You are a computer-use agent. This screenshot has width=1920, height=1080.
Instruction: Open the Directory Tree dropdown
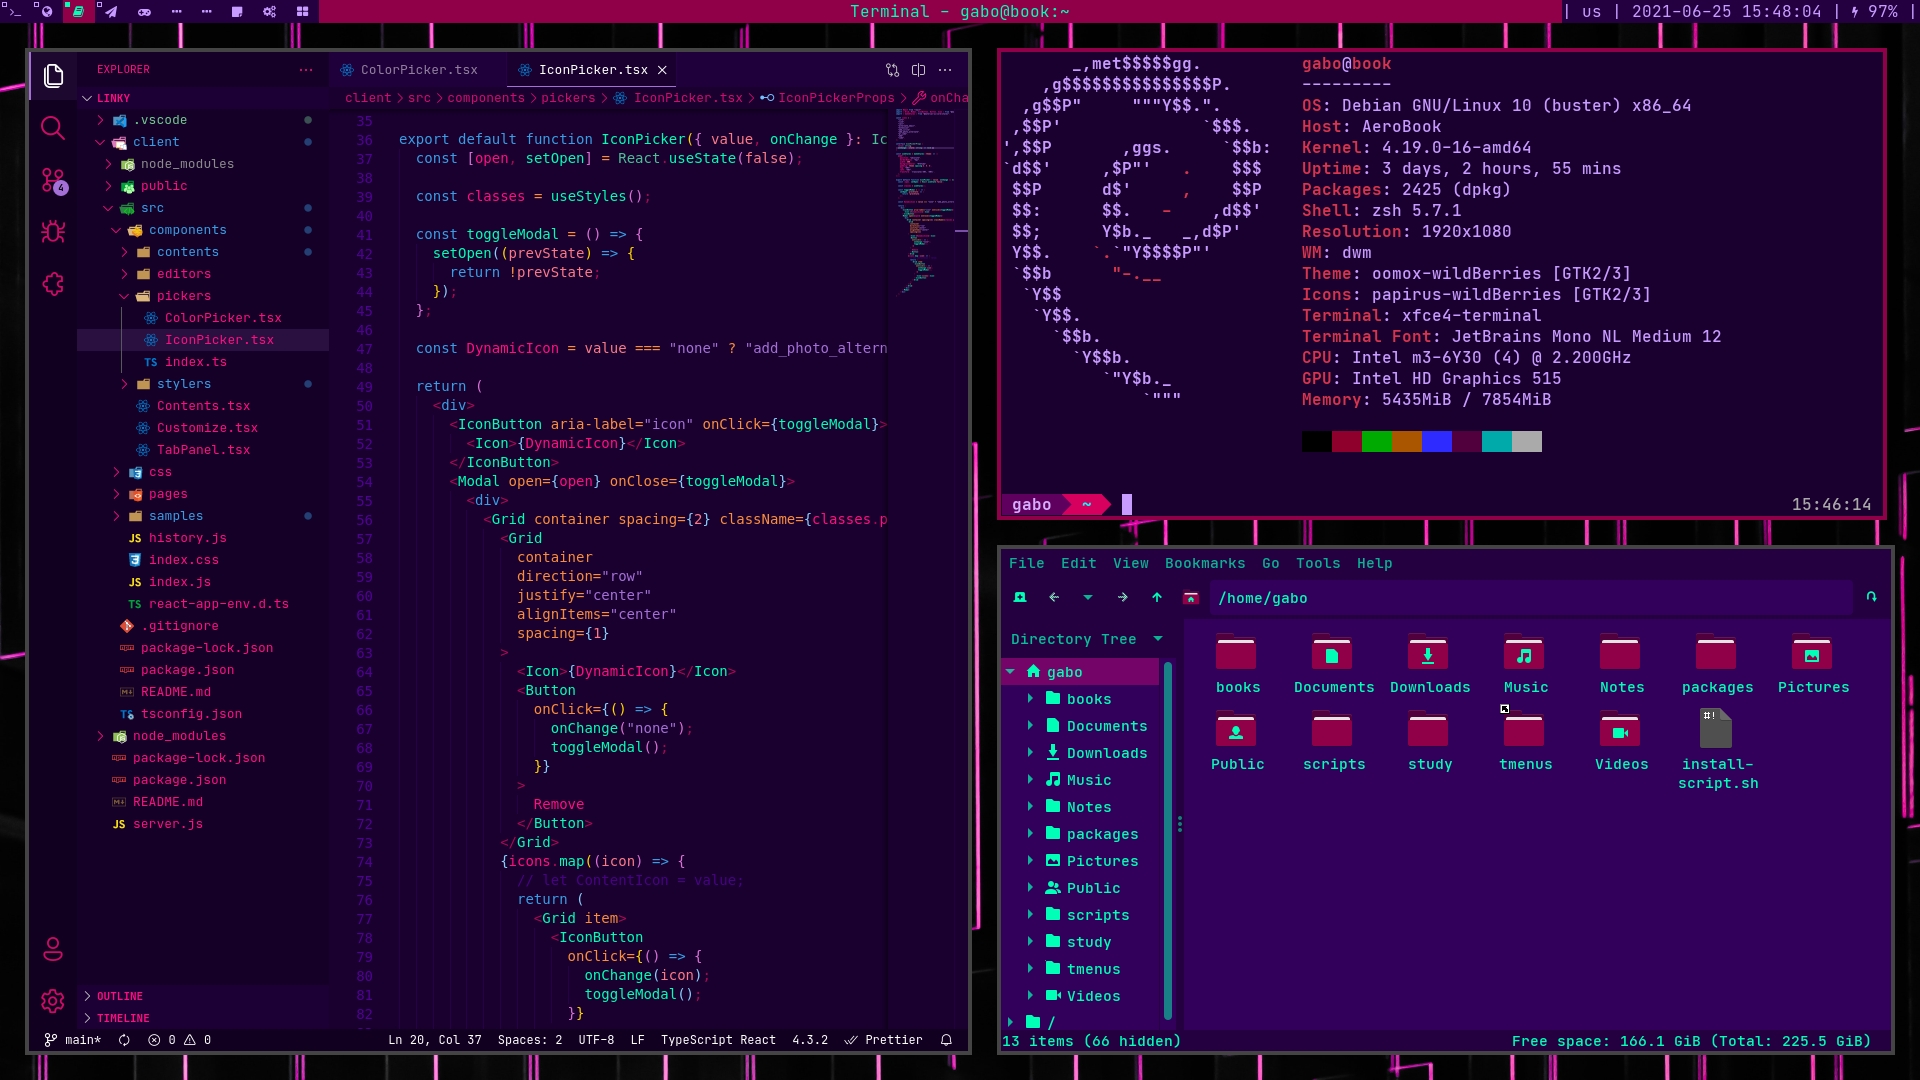point(1157,639)
